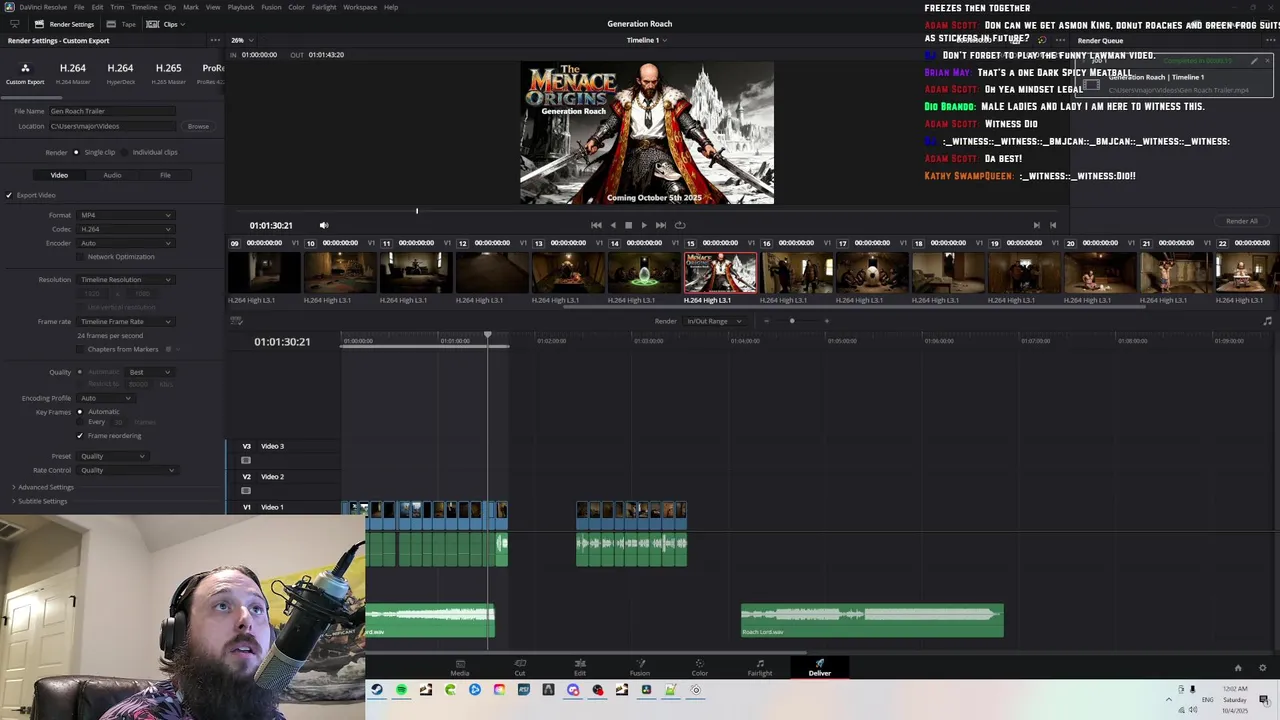Click the Tape toolbar button
This screenshot has width=1280, height=720.
point(122,24)
